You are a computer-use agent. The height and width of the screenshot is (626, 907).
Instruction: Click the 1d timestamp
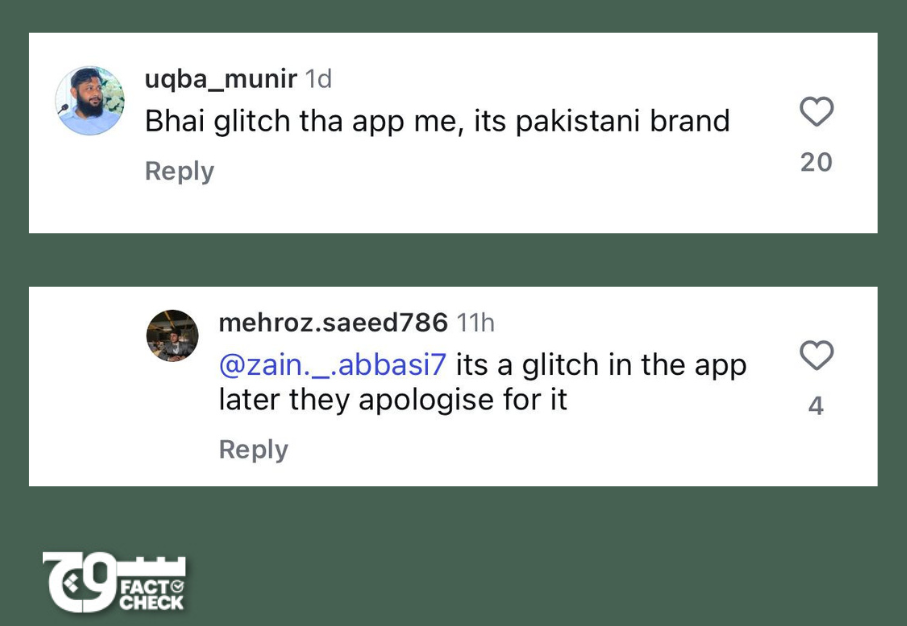coord(319,79)
